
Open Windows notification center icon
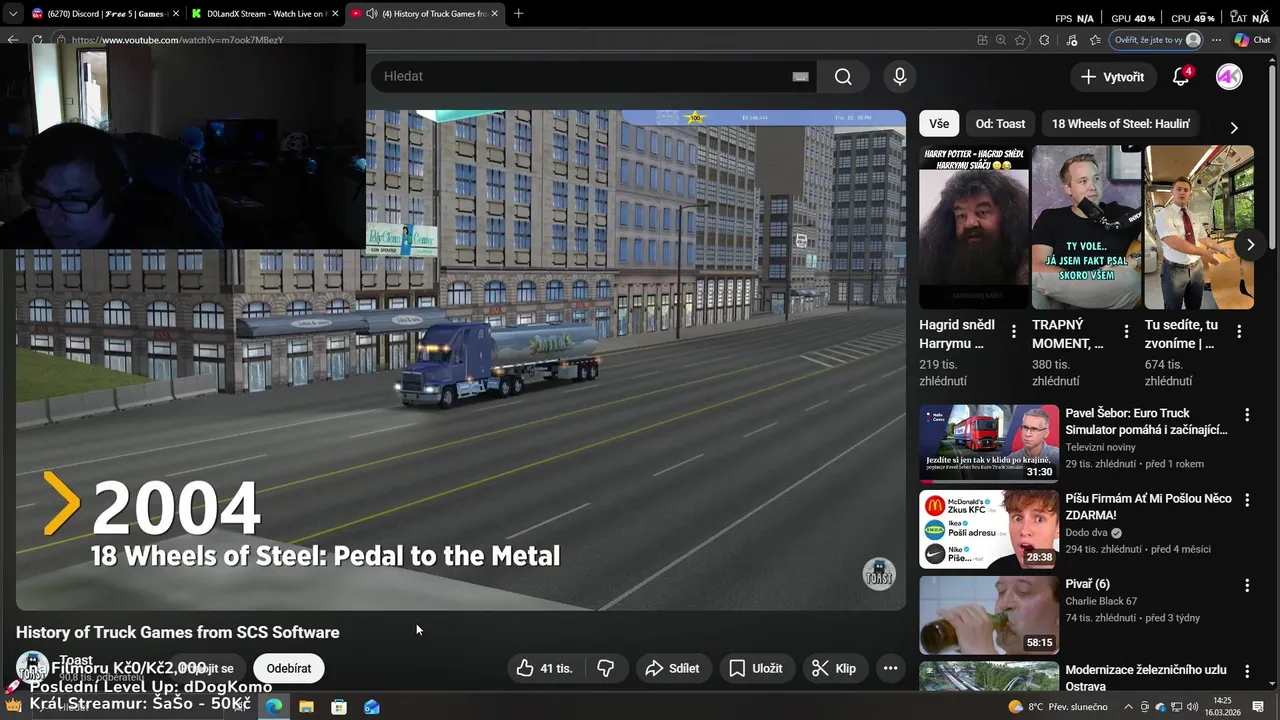[1258, 707]
